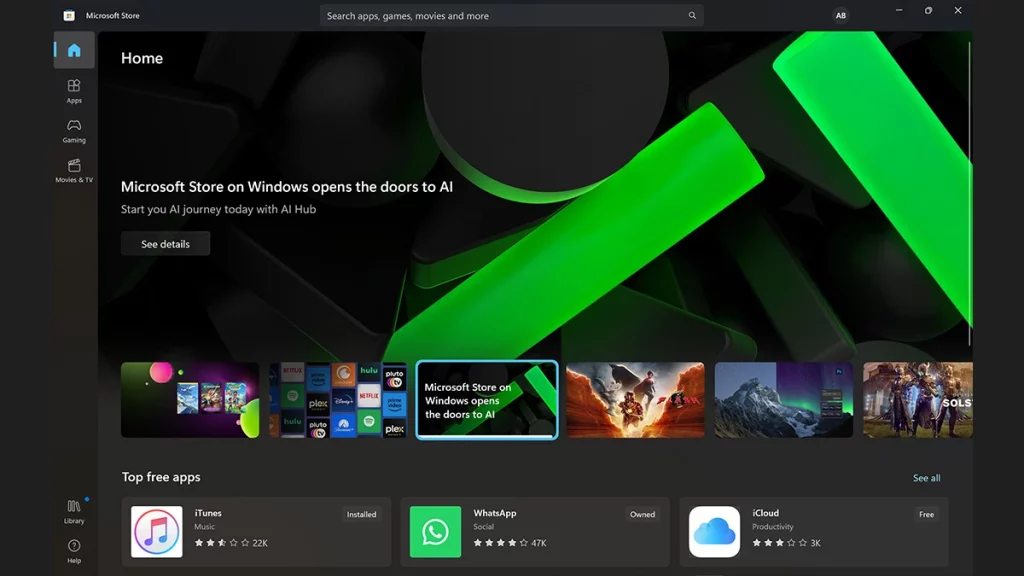1024x576 pixels.
Task: Click the iTunes app icon
Action: 157,532
